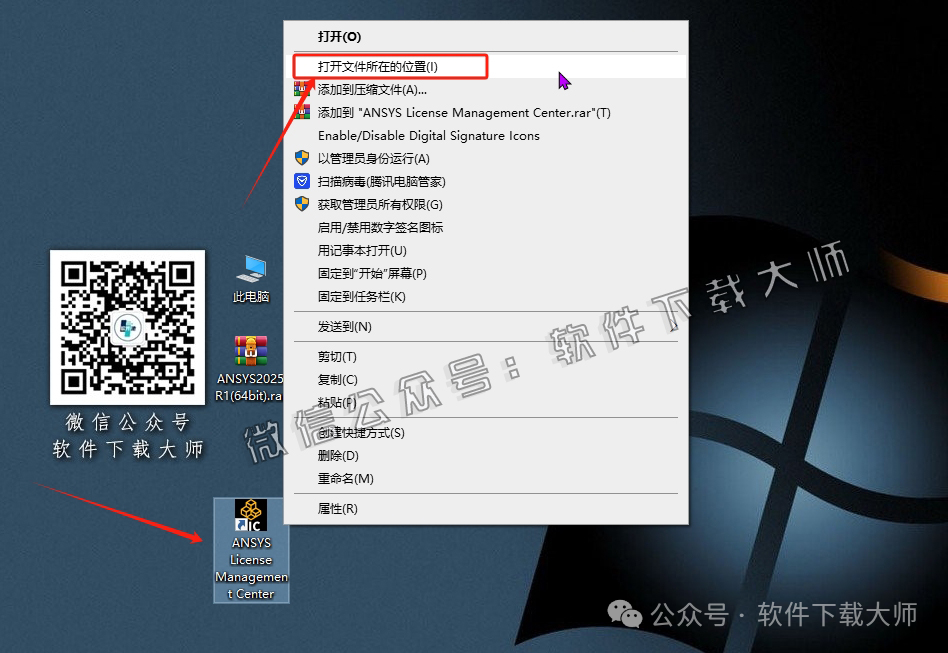Image resolution: width=948 pixels, height=653 pixels.
Task: Click 打开(O) at the top of the menu
Action: coord(339,36)
